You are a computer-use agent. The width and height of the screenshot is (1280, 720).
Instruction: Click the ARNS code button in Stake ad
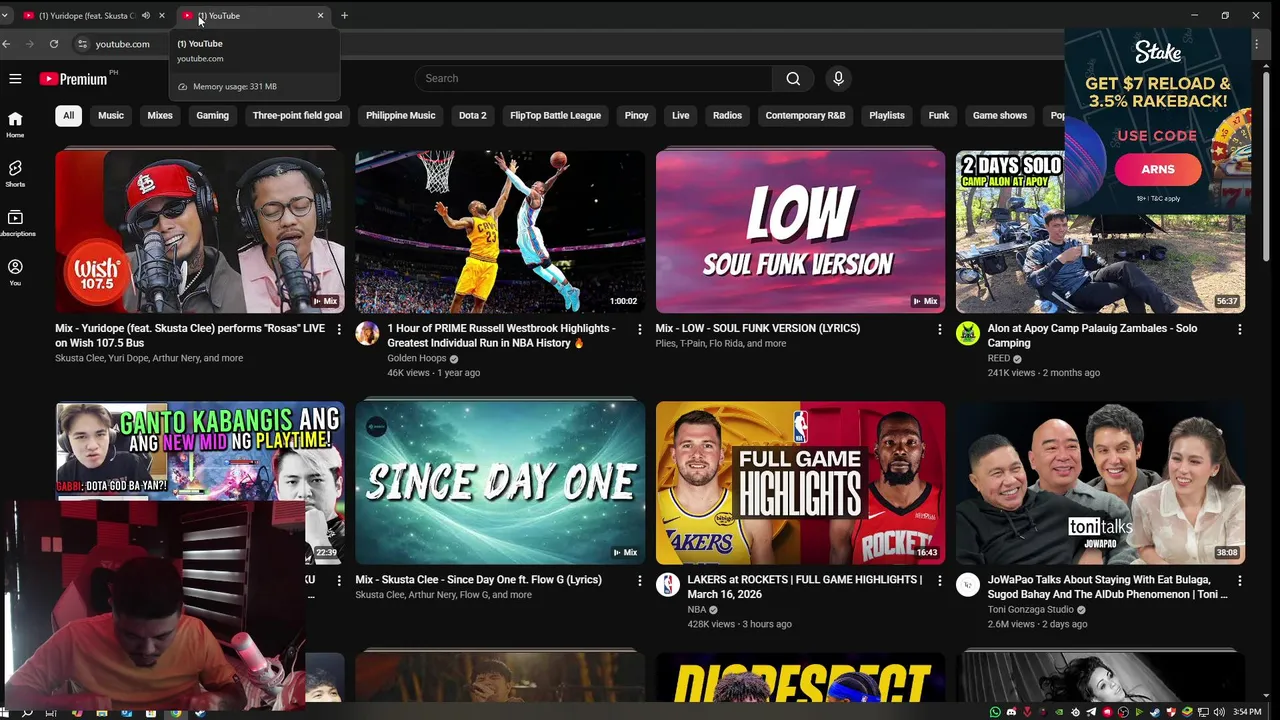click(1158, 169)
